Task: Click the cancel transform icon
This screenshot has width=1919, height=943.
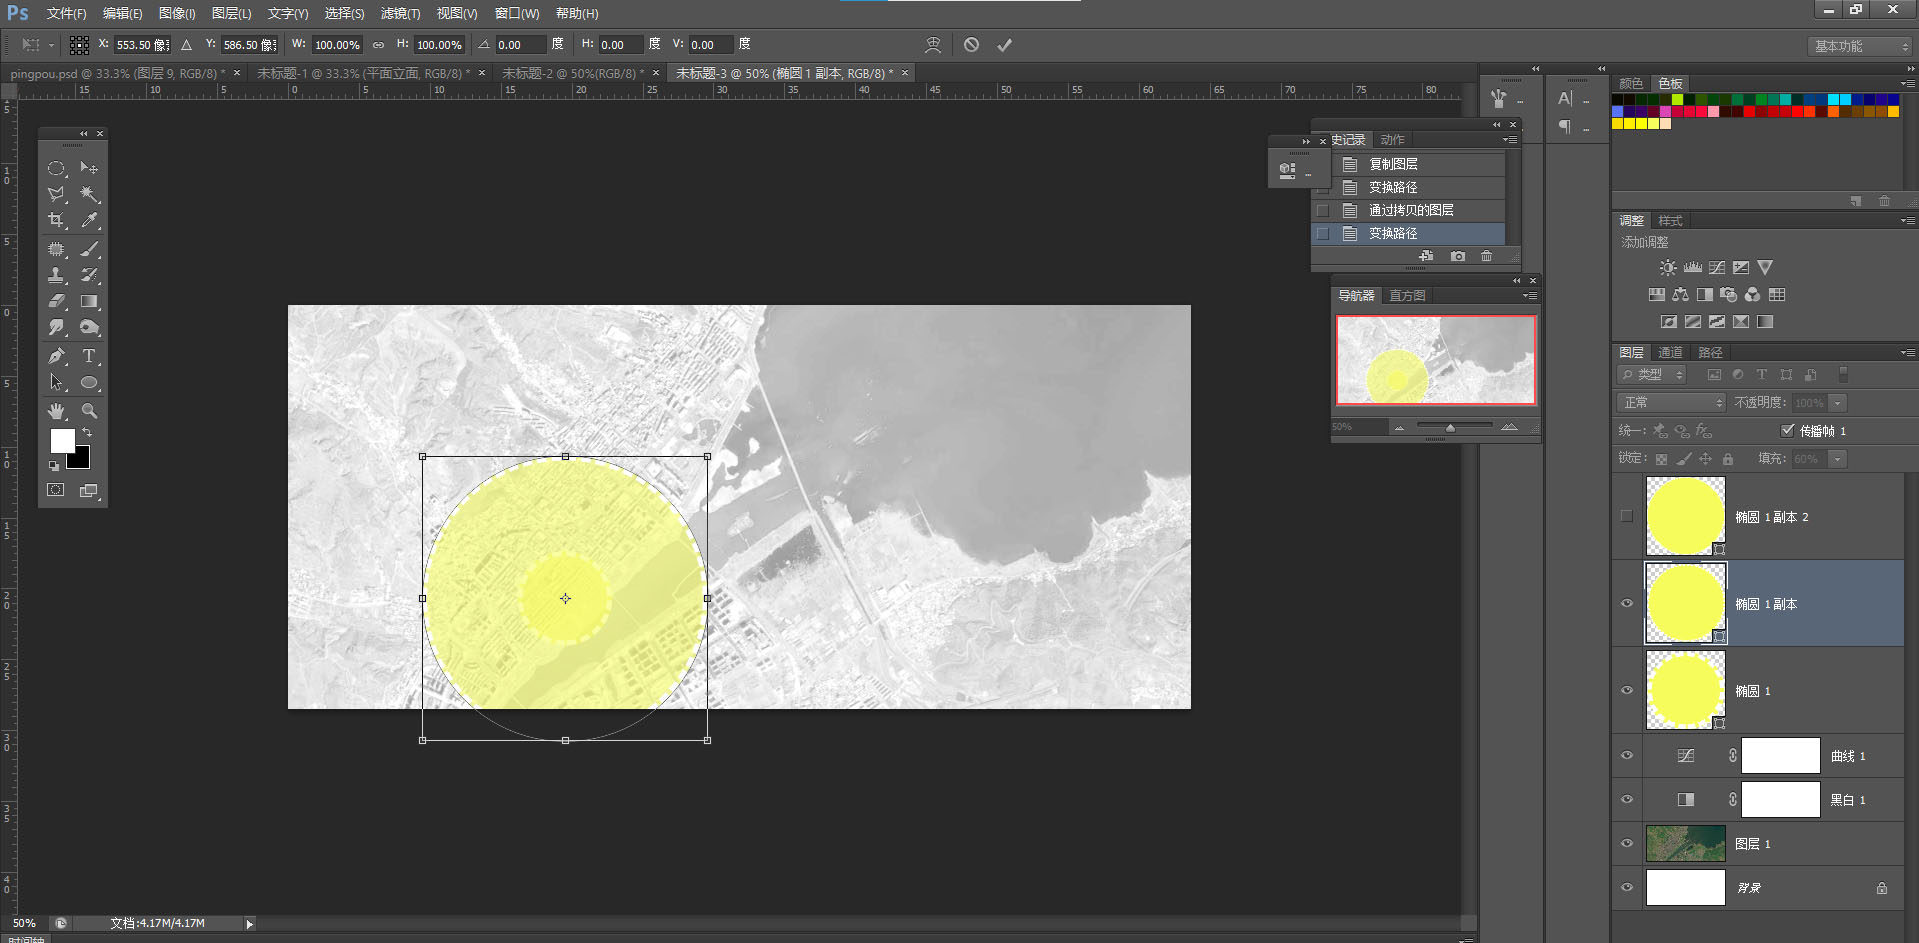Action: click(x=971, y=45)
